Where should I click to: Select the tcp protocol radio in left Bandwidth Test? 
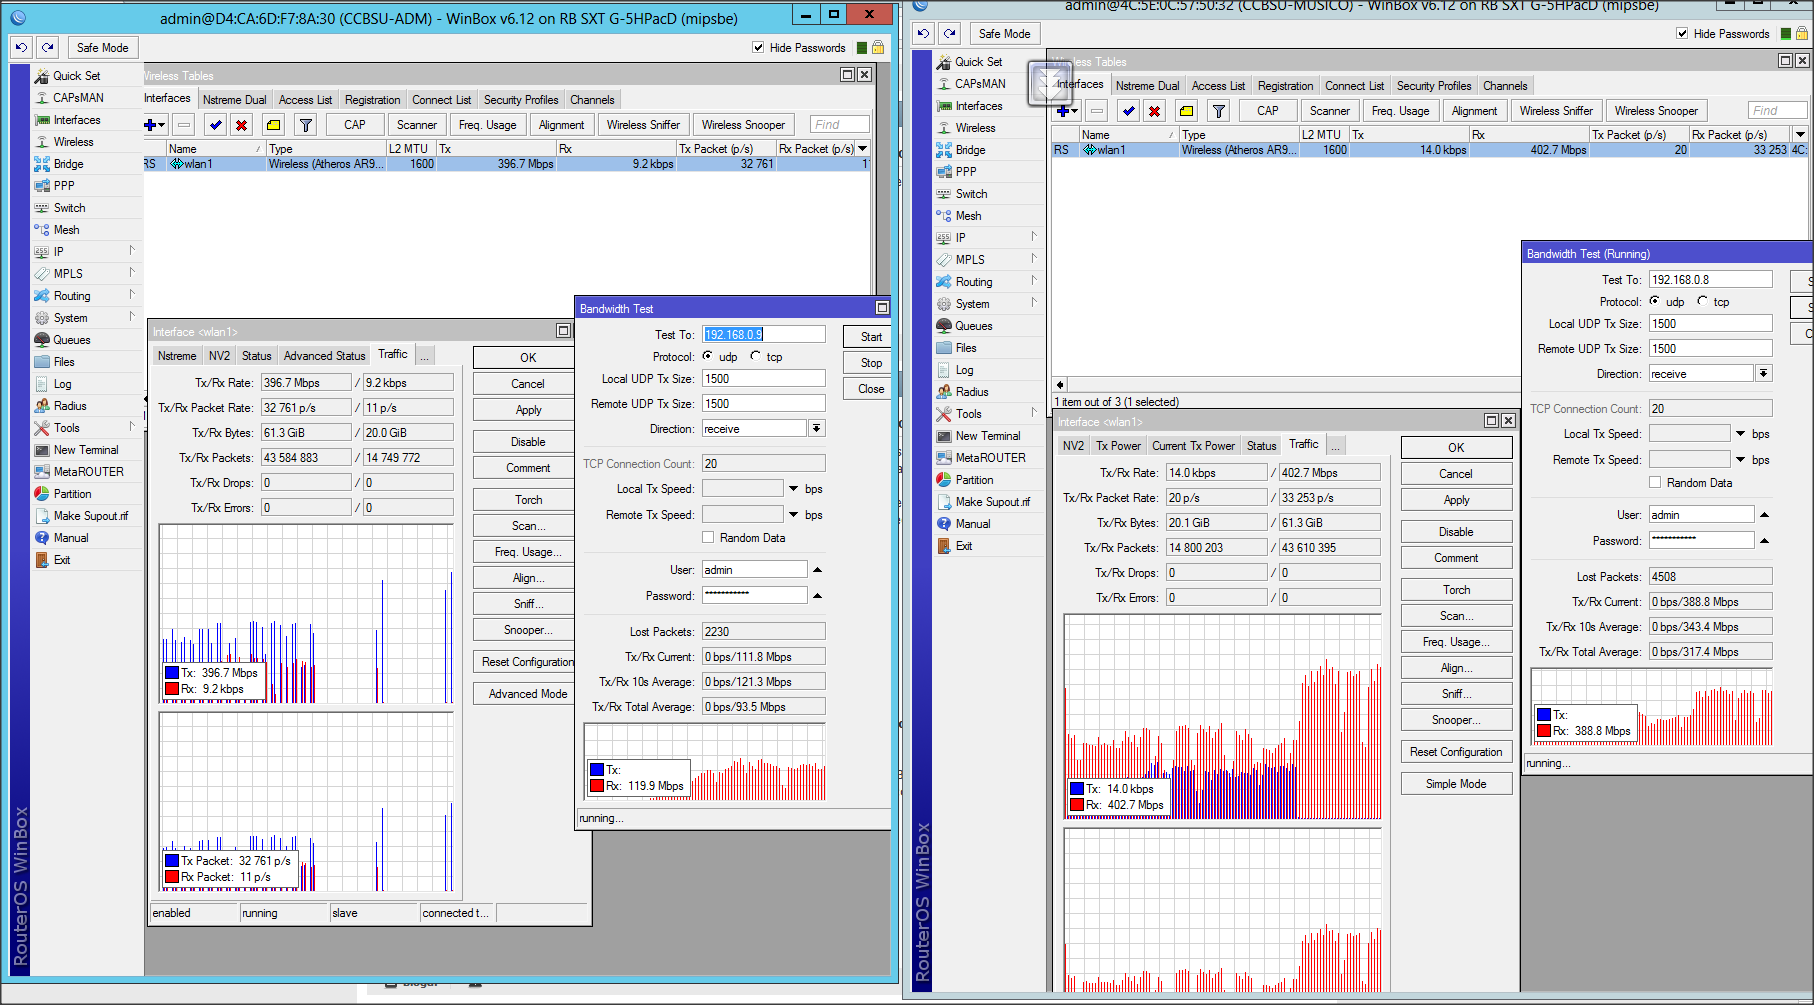[756, 357]
